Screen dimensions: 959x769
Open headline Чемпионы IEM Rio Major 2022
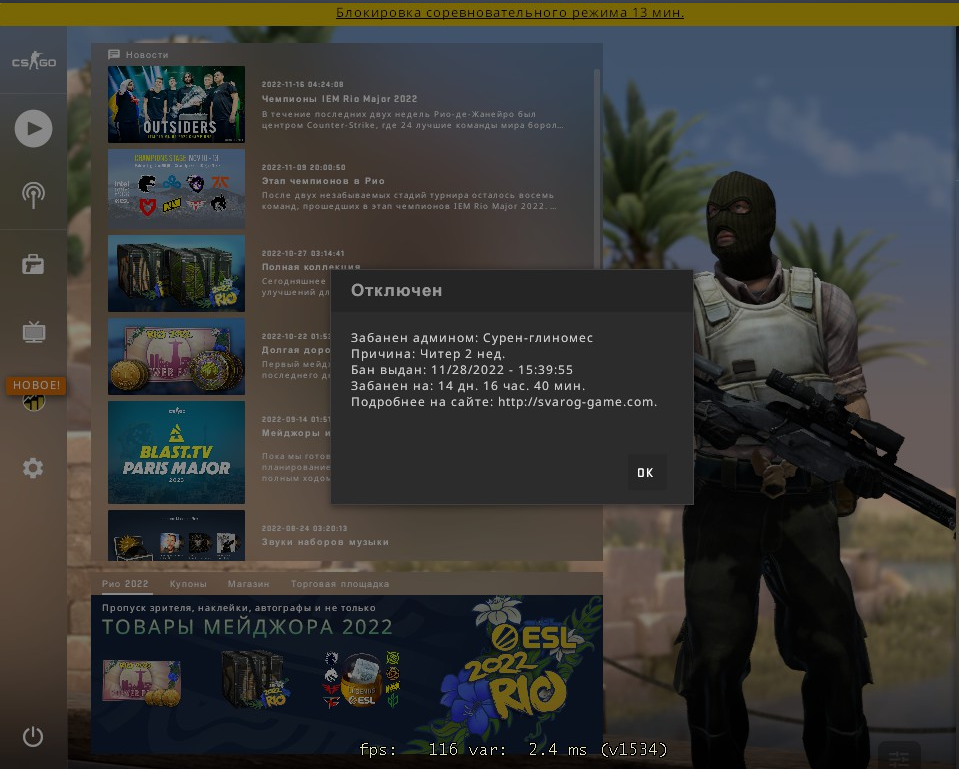point(339,98)
